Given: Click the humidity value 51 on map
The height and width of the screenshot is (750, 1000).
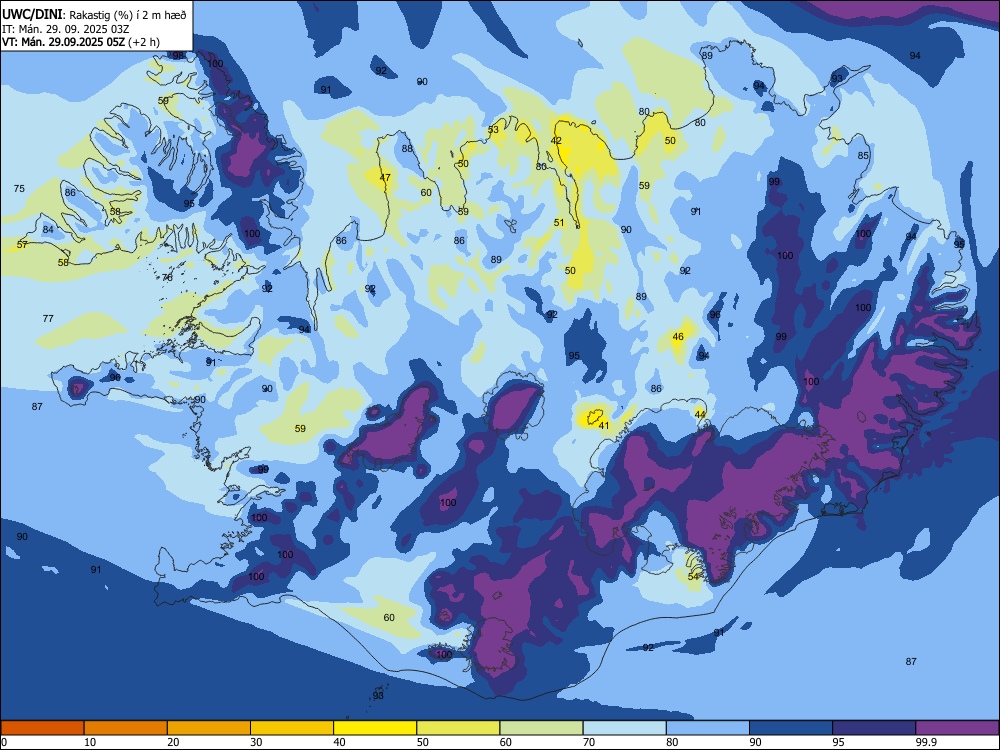Looking at the screenshot, I should (559, 223).
